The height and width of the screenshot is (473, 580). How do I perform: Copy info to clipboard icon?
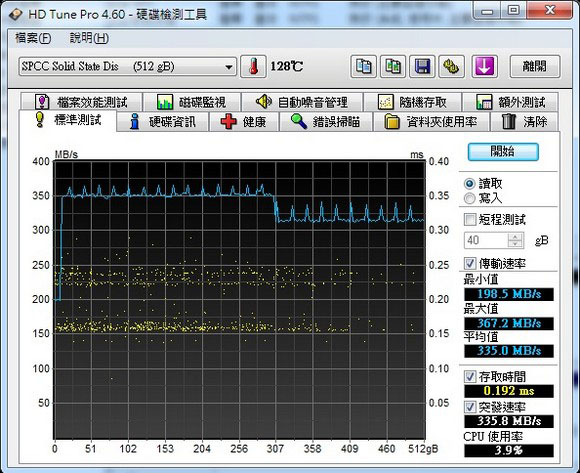[363, 67]
